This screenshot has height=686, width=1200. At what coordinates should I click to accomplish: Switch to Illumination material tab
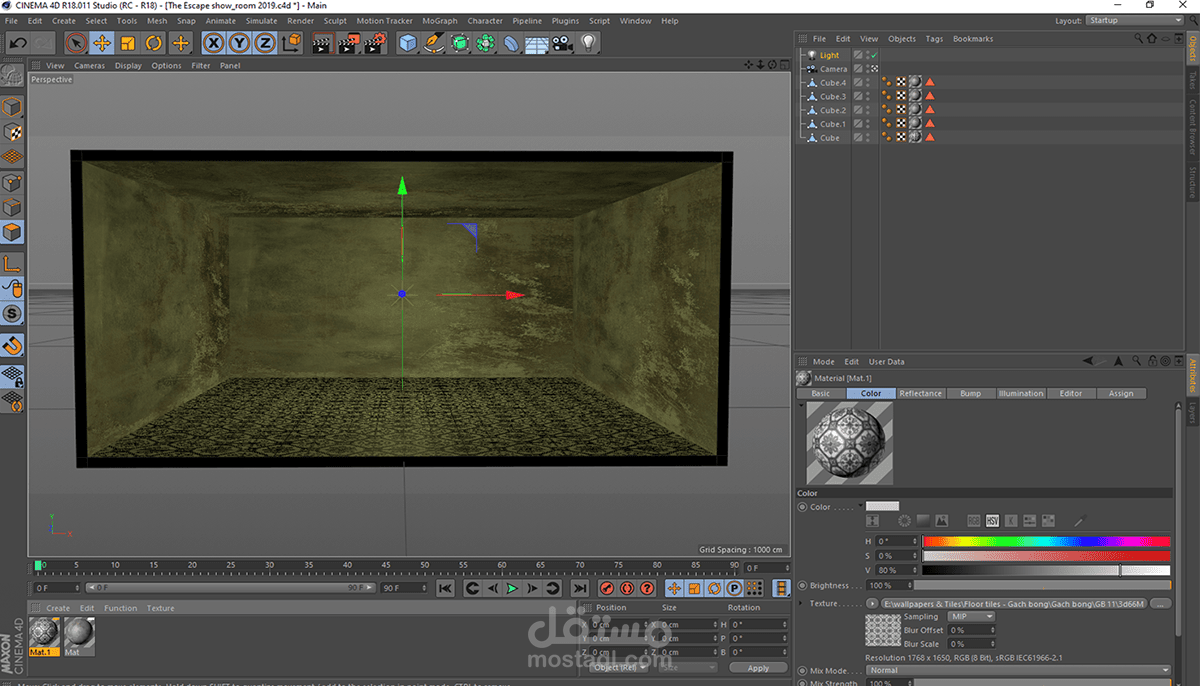pos(1021,393)
